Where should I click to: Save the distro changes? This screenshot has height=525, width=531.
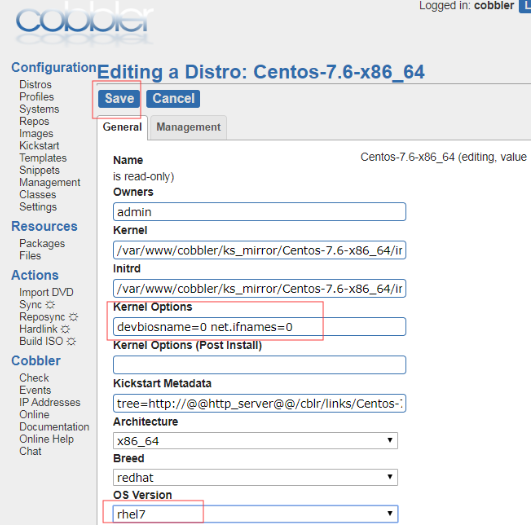click(119, 99)
